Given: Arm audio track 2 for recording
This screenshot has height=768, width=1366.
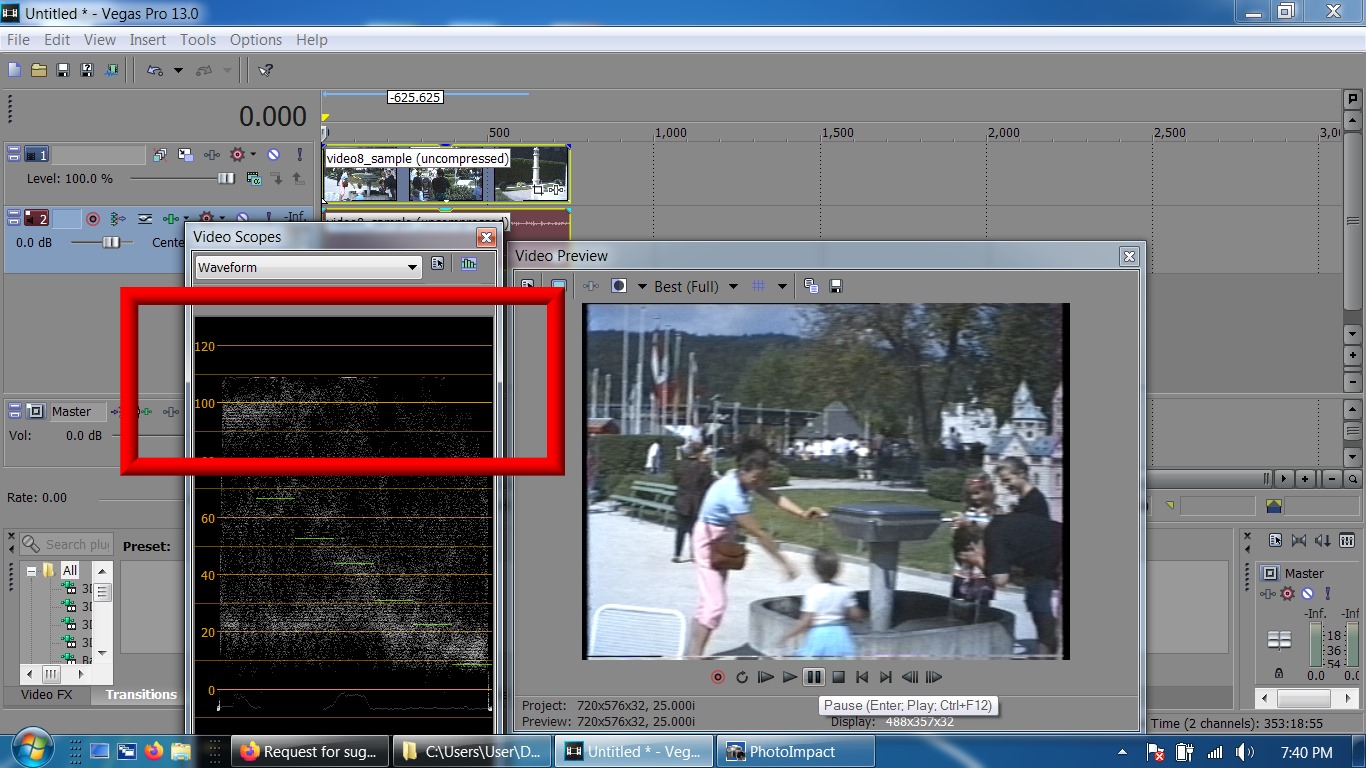Looking at the screenshot, I should pos(93,218).
